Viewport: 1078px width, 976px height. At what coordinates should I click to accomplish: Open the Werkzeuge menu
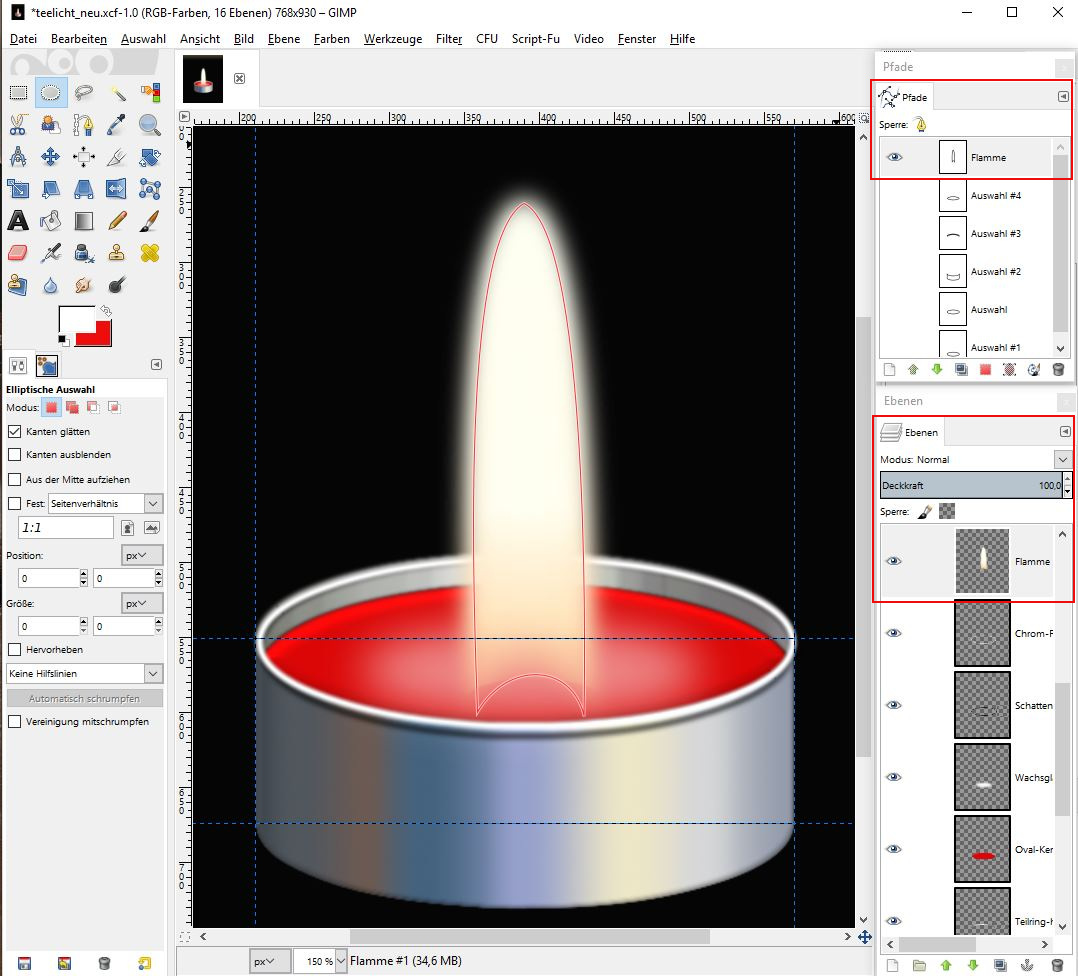[392, 39]
